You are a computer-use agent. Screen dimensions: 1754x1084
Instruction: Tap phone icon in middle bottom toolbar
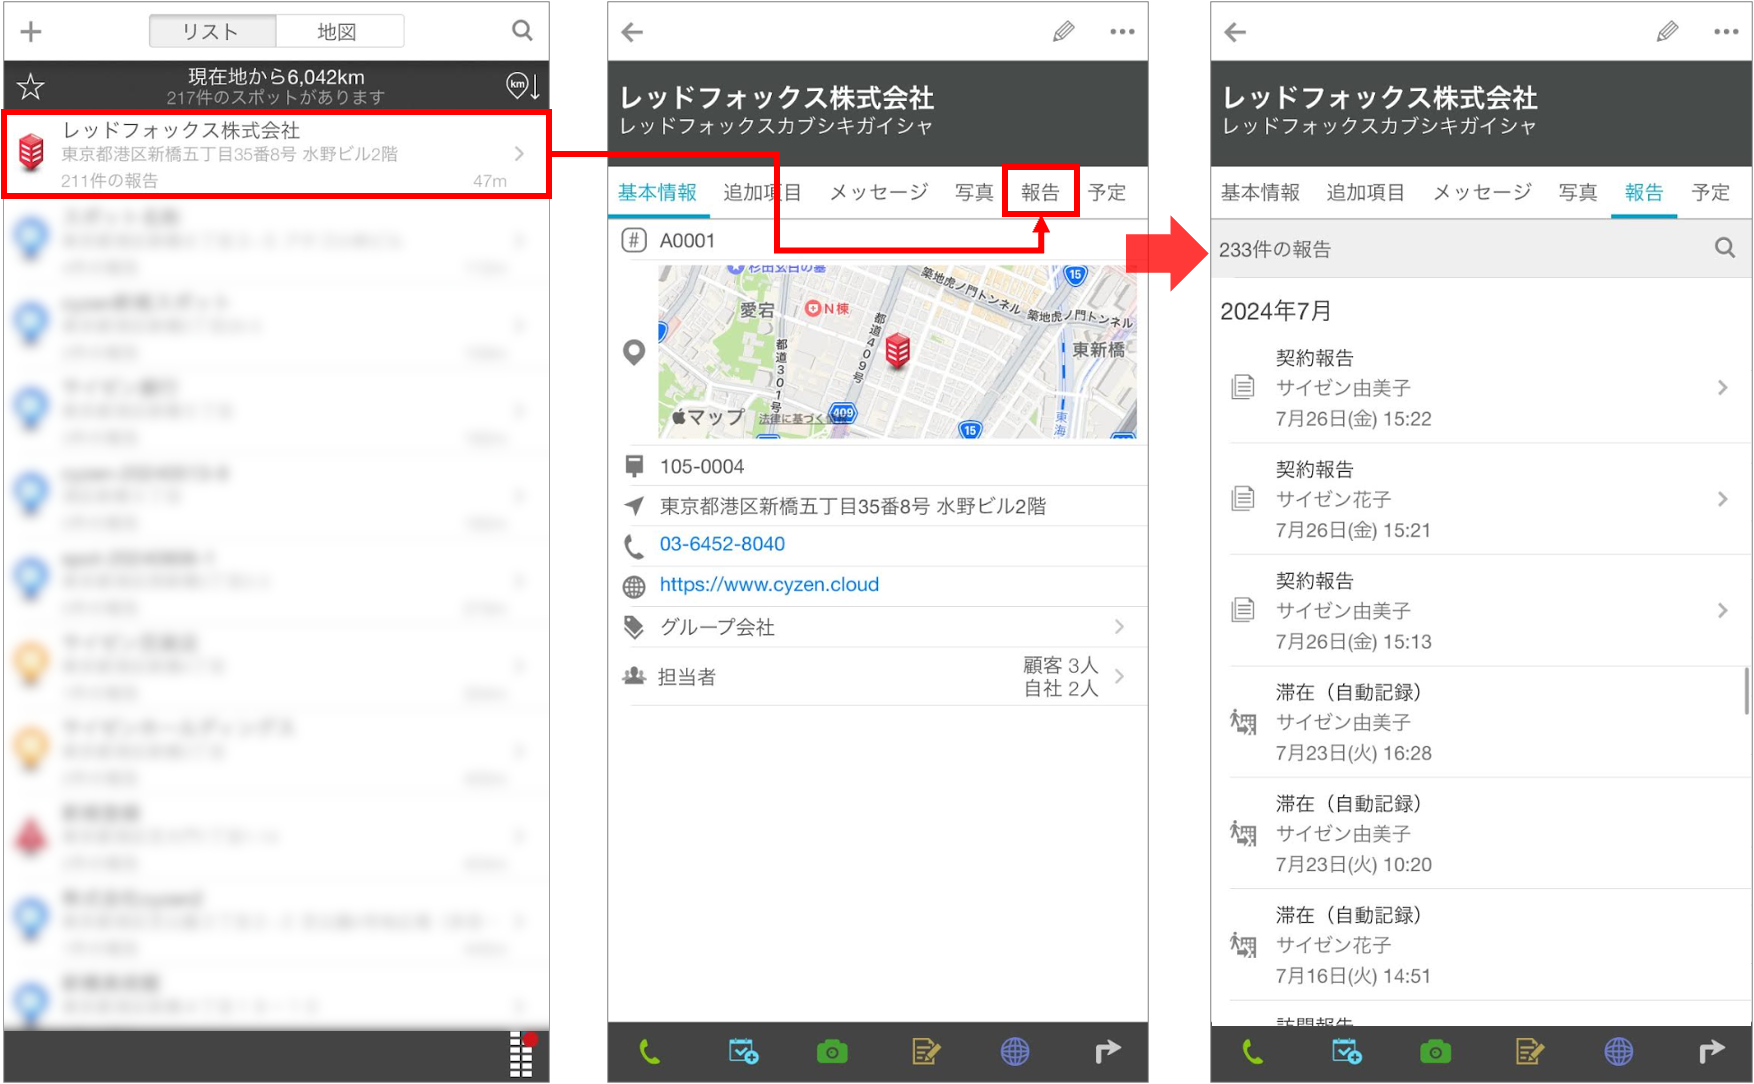click(x=650, y=1052)
